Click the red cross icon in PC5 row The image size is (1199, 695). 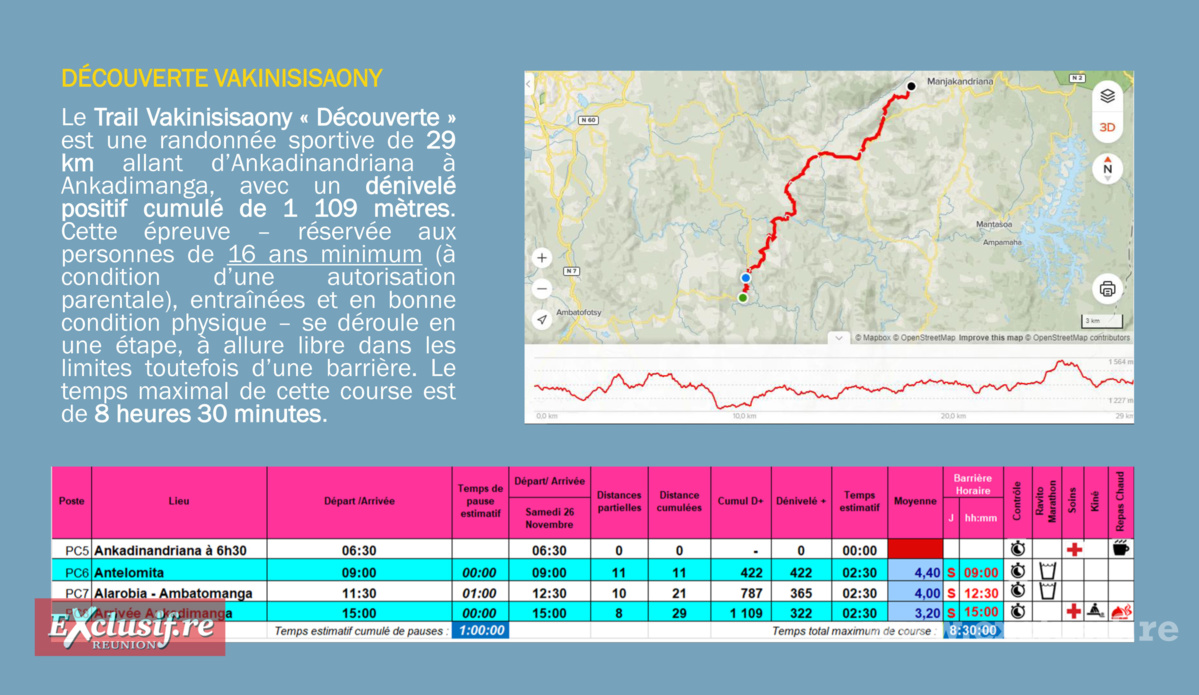(x=1074, y=549)
